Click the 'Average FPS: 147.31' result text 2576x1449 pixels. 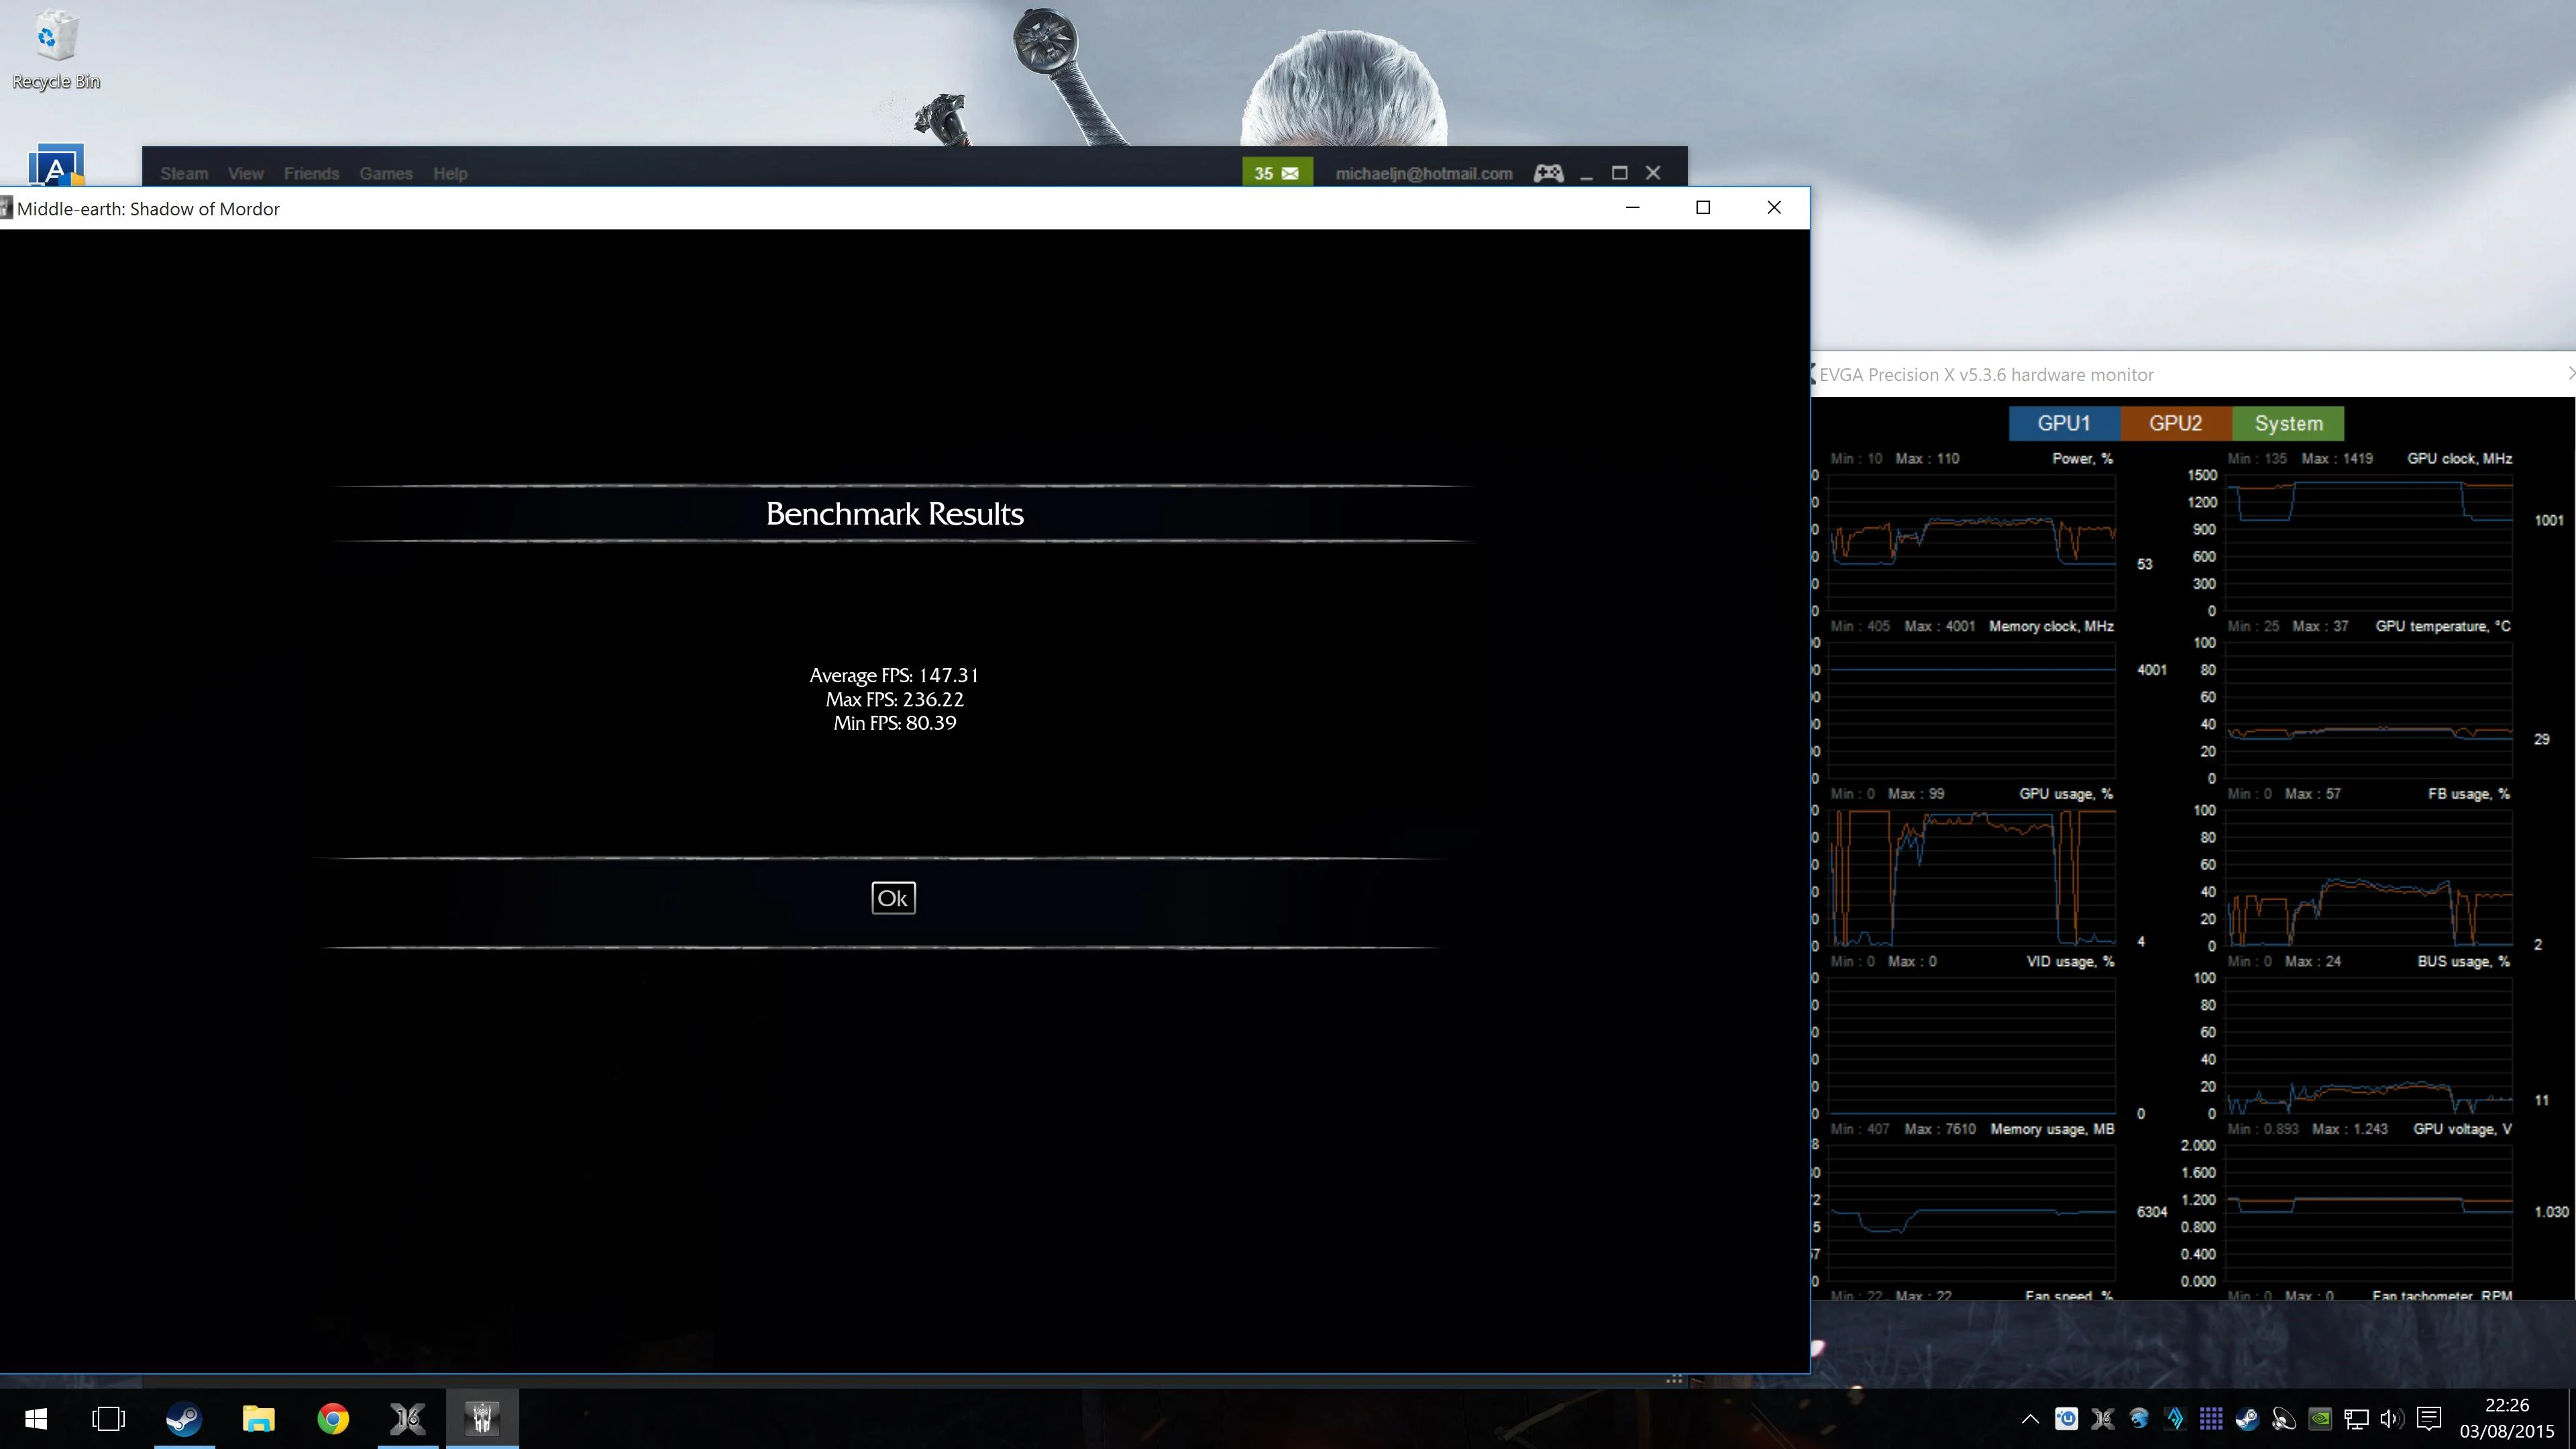coord(894,675)
